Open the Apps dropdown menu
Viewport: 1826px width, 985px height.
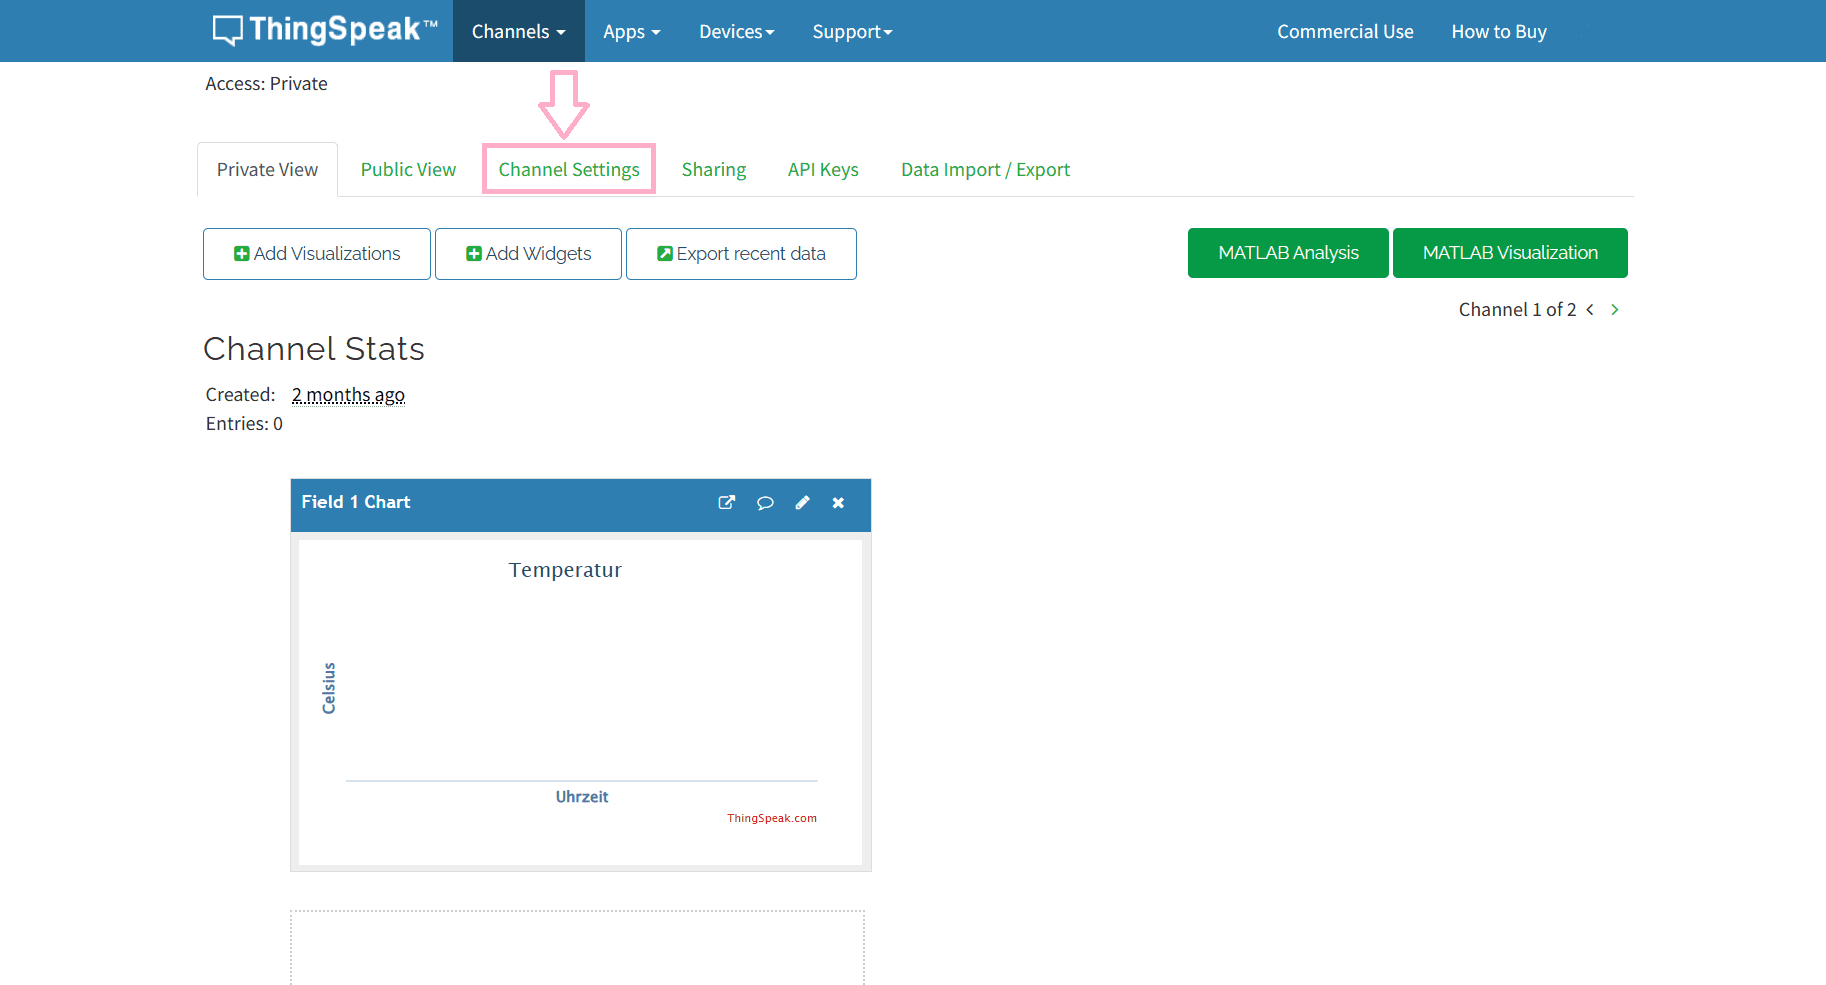click(x=631, y=31)
